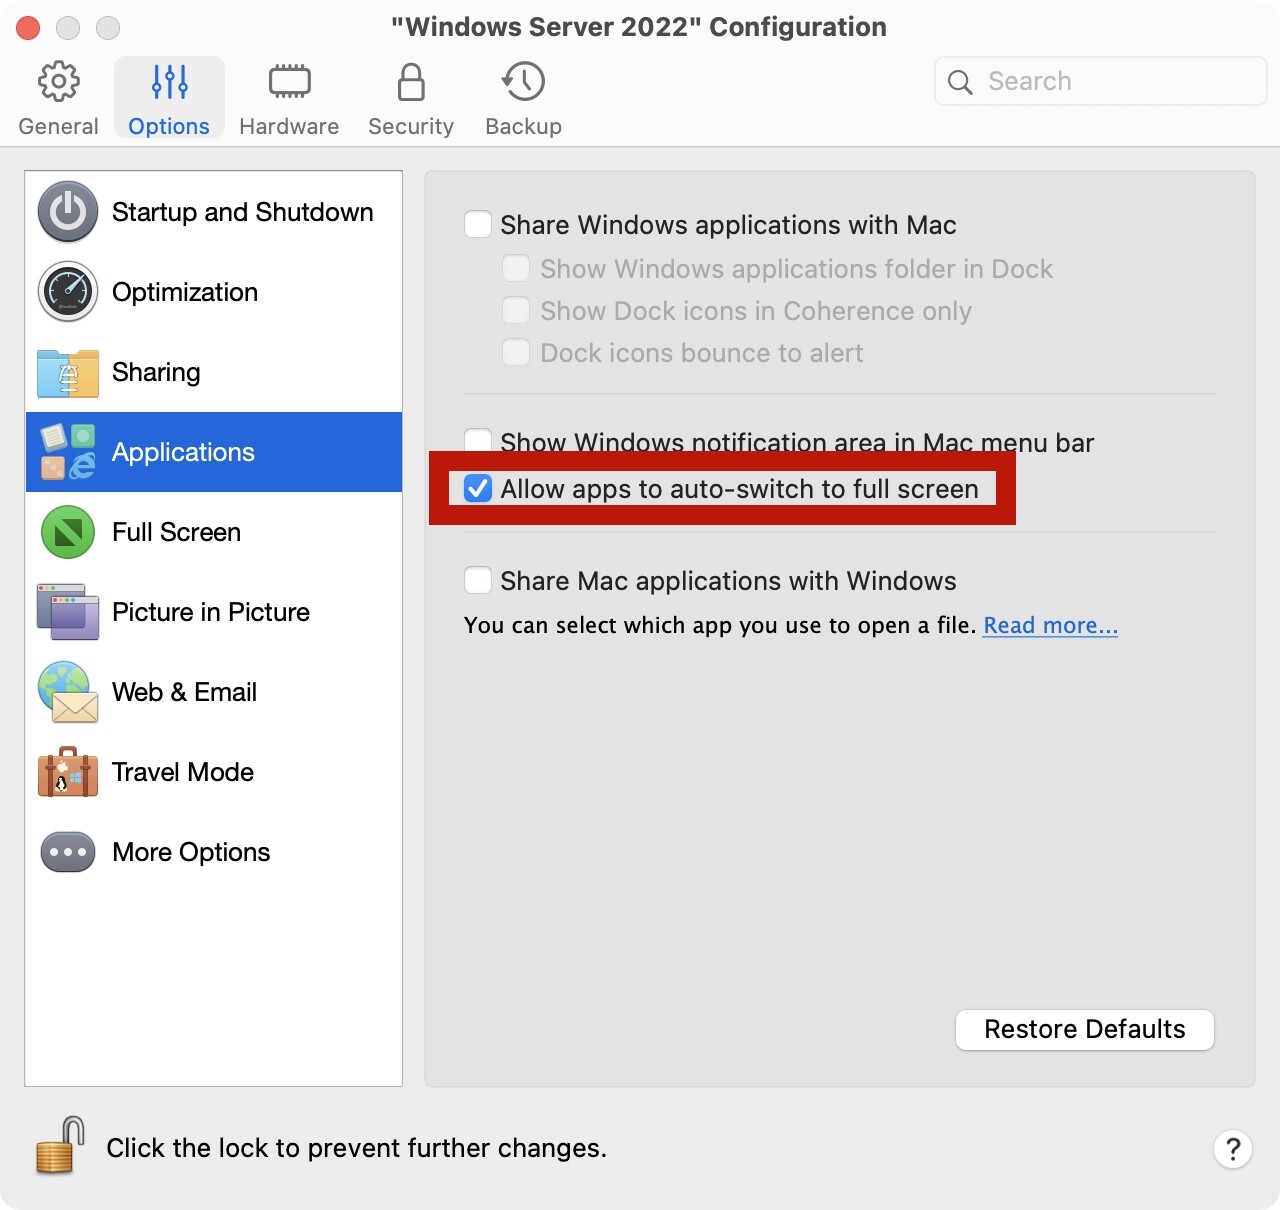Enable Share Windows applications with Mac
Viewport: 1280px width, 1210px height.
point(478,224)
